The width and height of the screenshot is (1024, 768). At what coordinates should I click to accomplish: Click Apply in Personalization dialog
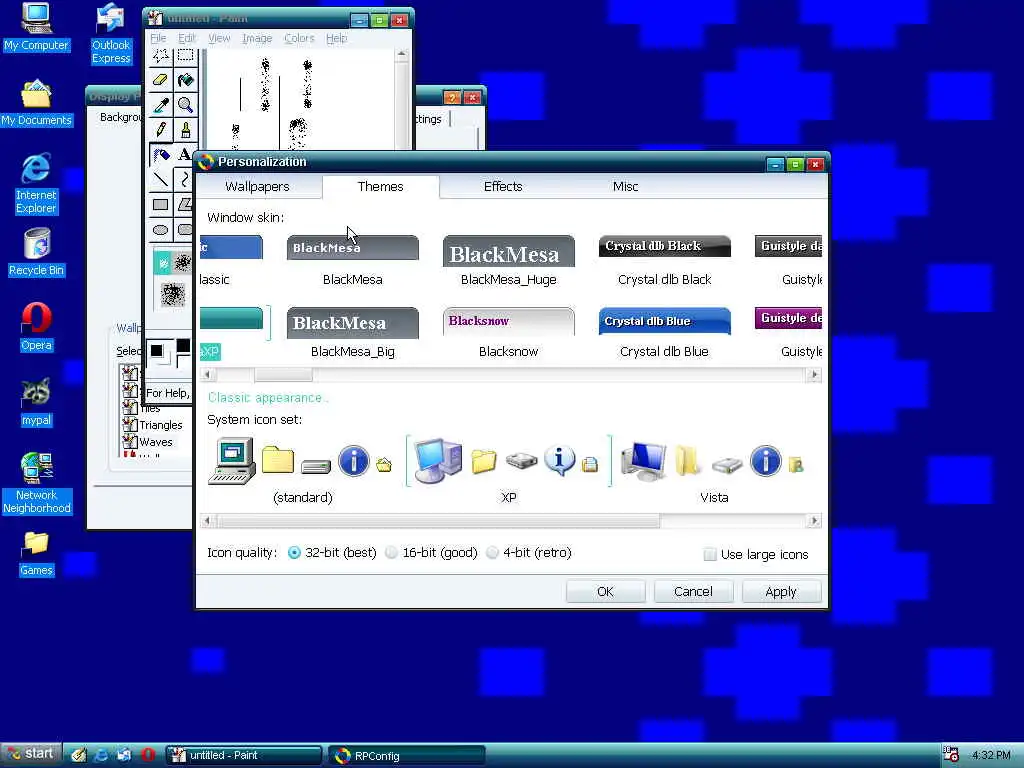781,592
